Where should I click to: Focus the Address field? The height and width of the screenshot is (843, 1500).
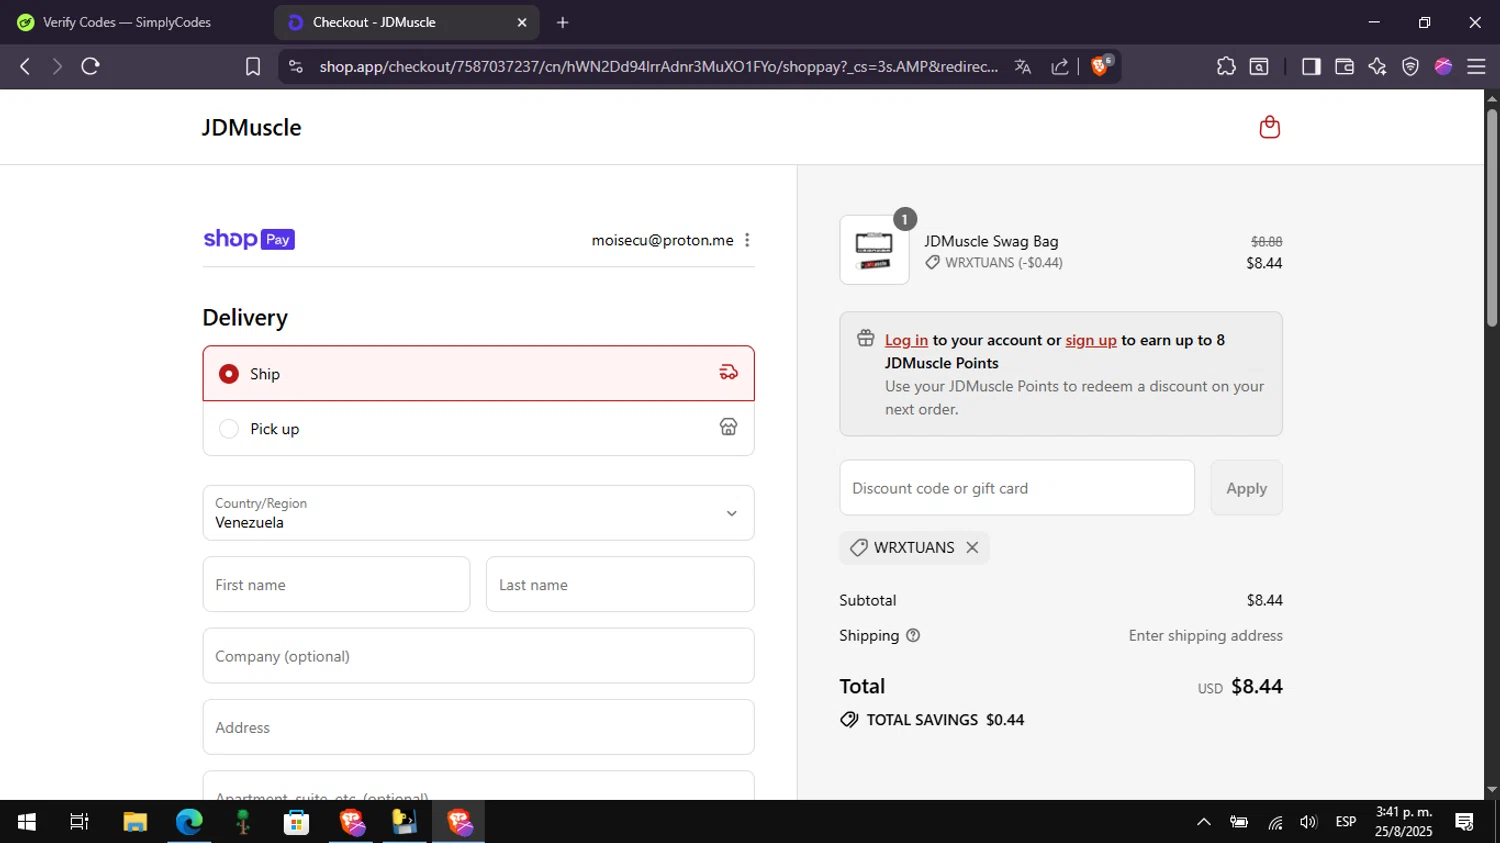tap(478, 727)
